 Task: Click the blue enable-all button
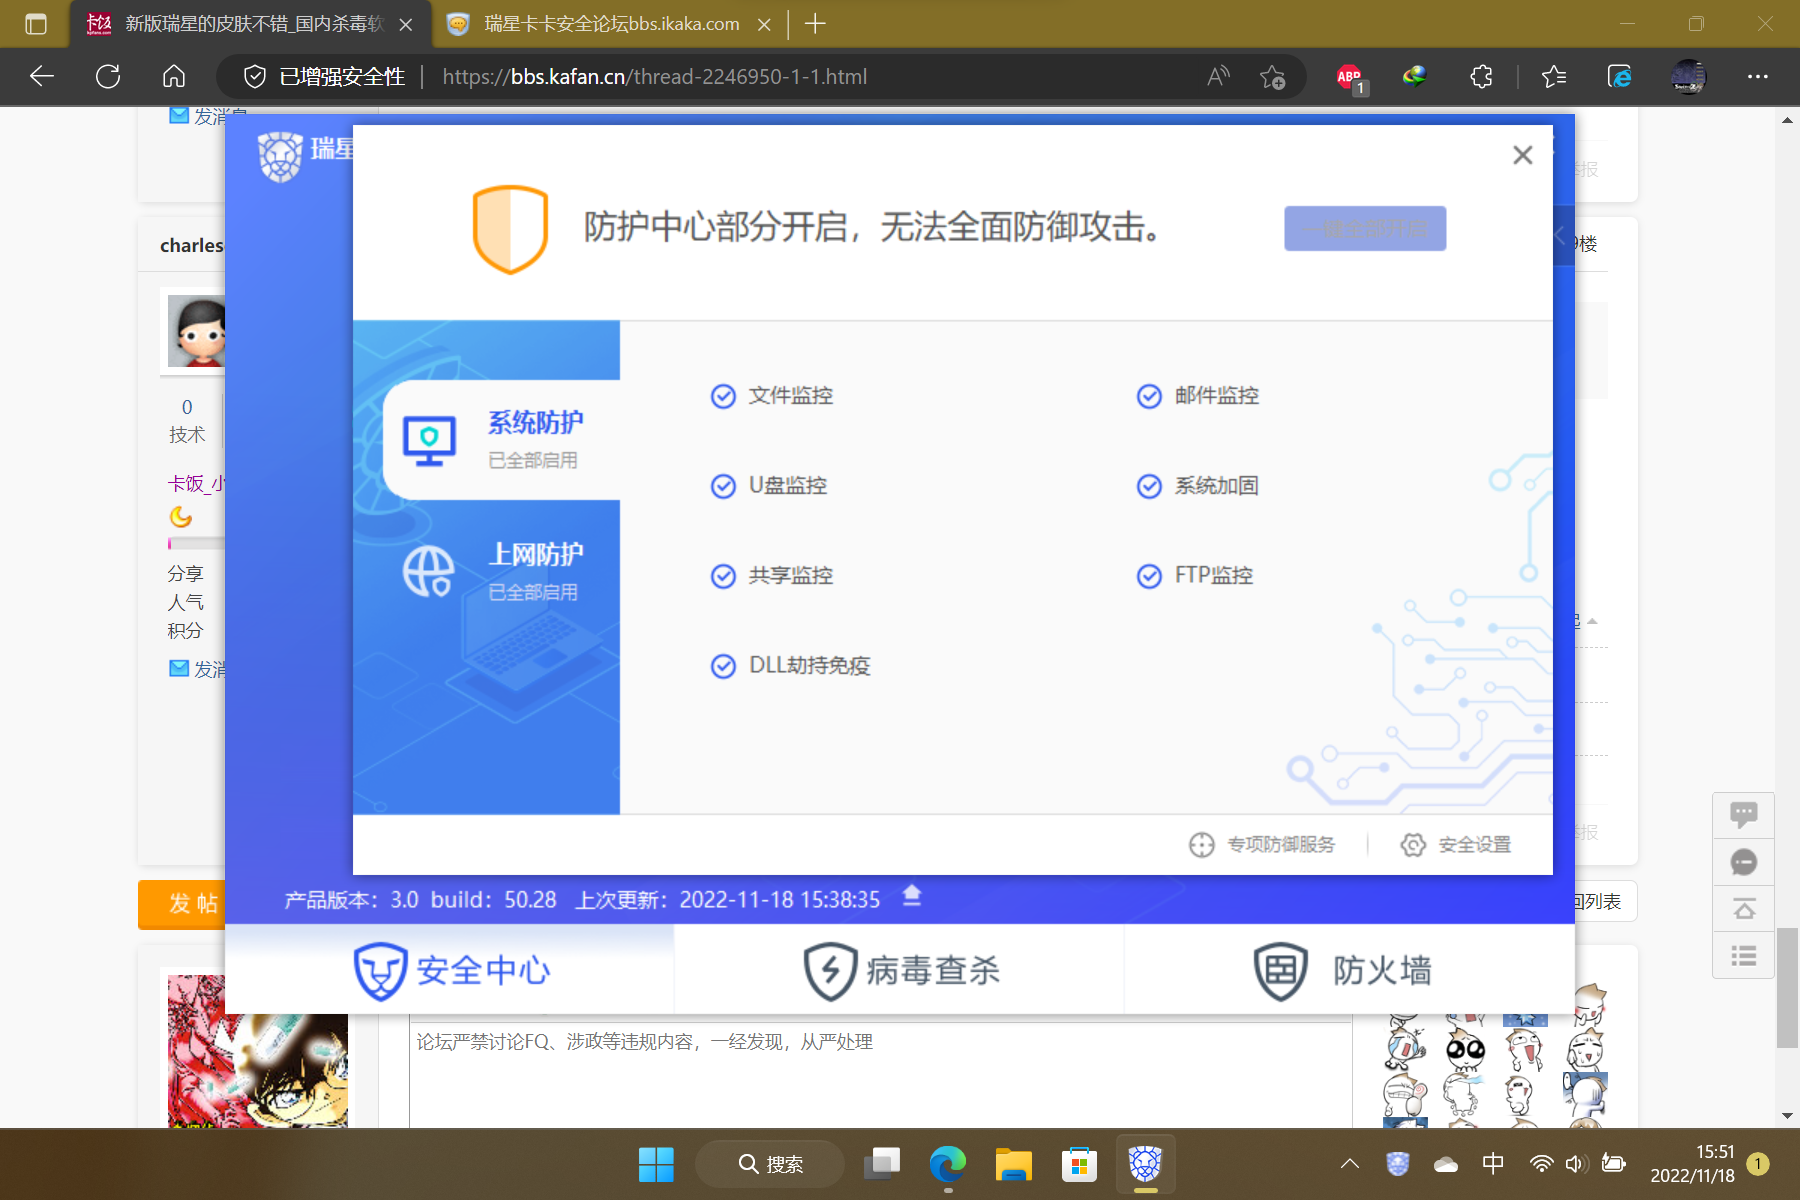[1365, 229]
